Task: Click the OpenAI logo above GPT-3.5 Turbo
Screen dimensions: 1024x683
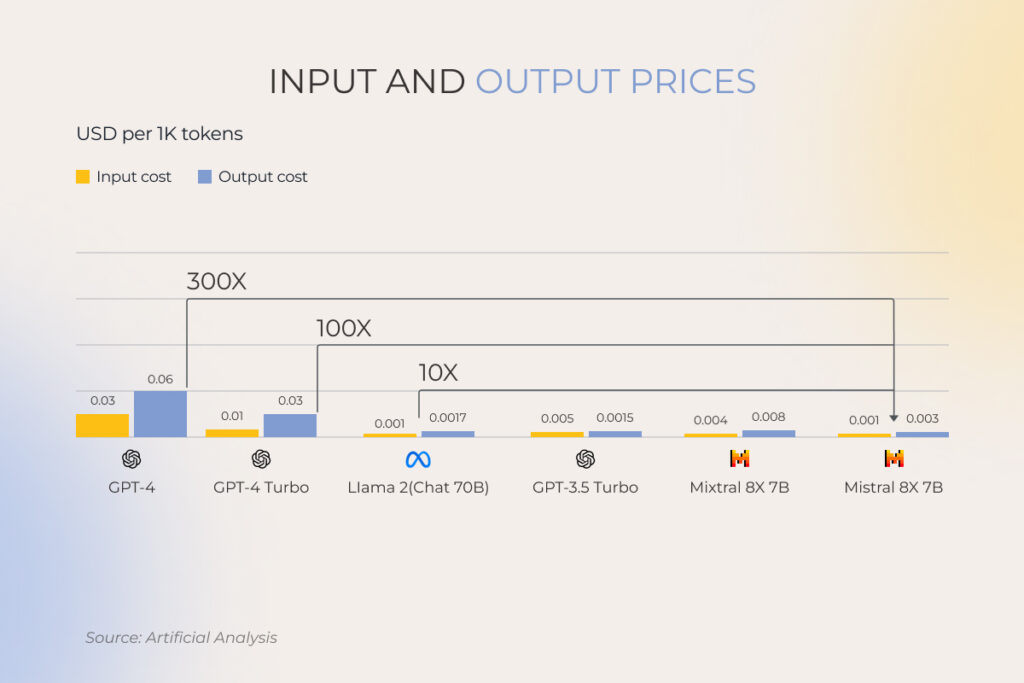Action: point(585,459)
